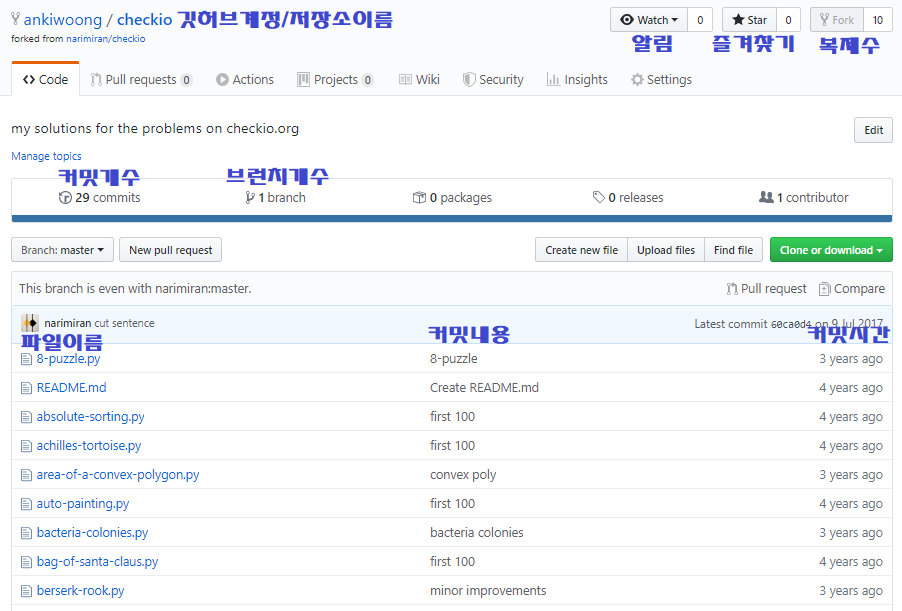The image size is (902, 611).
Task: Click the Code tab angle-brackets icon
Action: click(x=29, y=79)
